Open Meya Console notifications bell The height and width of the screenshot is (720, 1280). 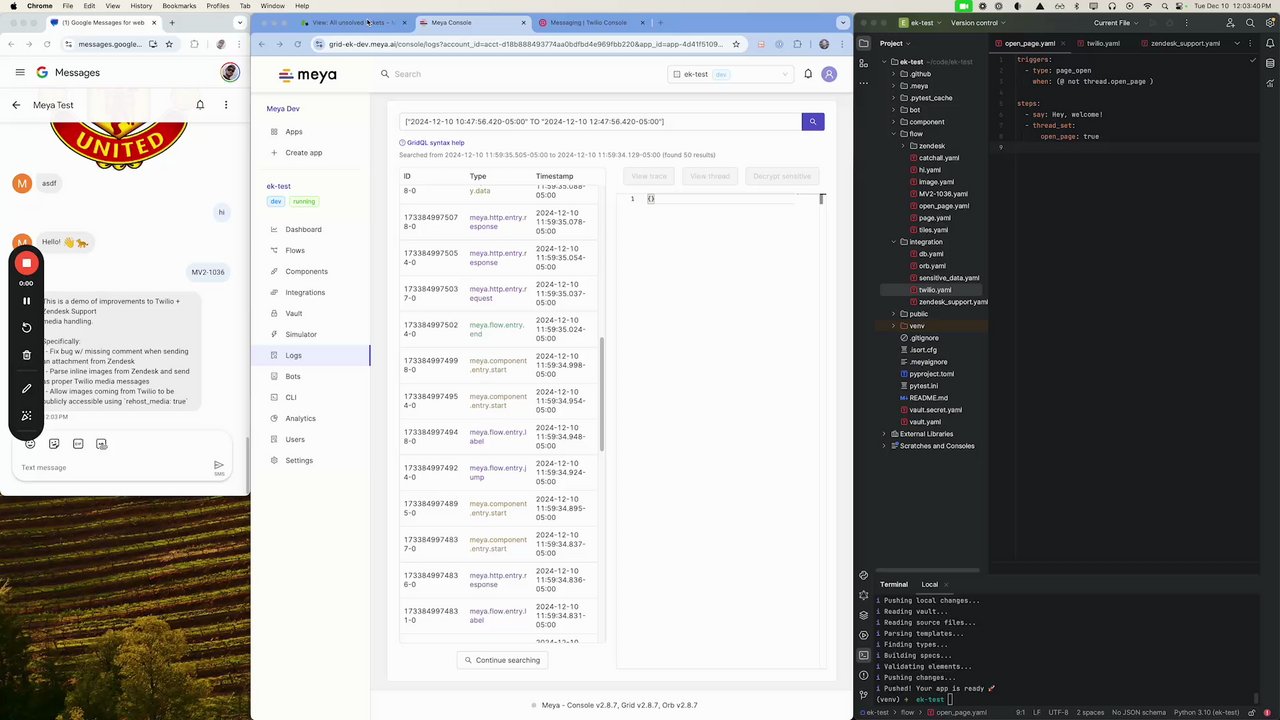point(808,74)
